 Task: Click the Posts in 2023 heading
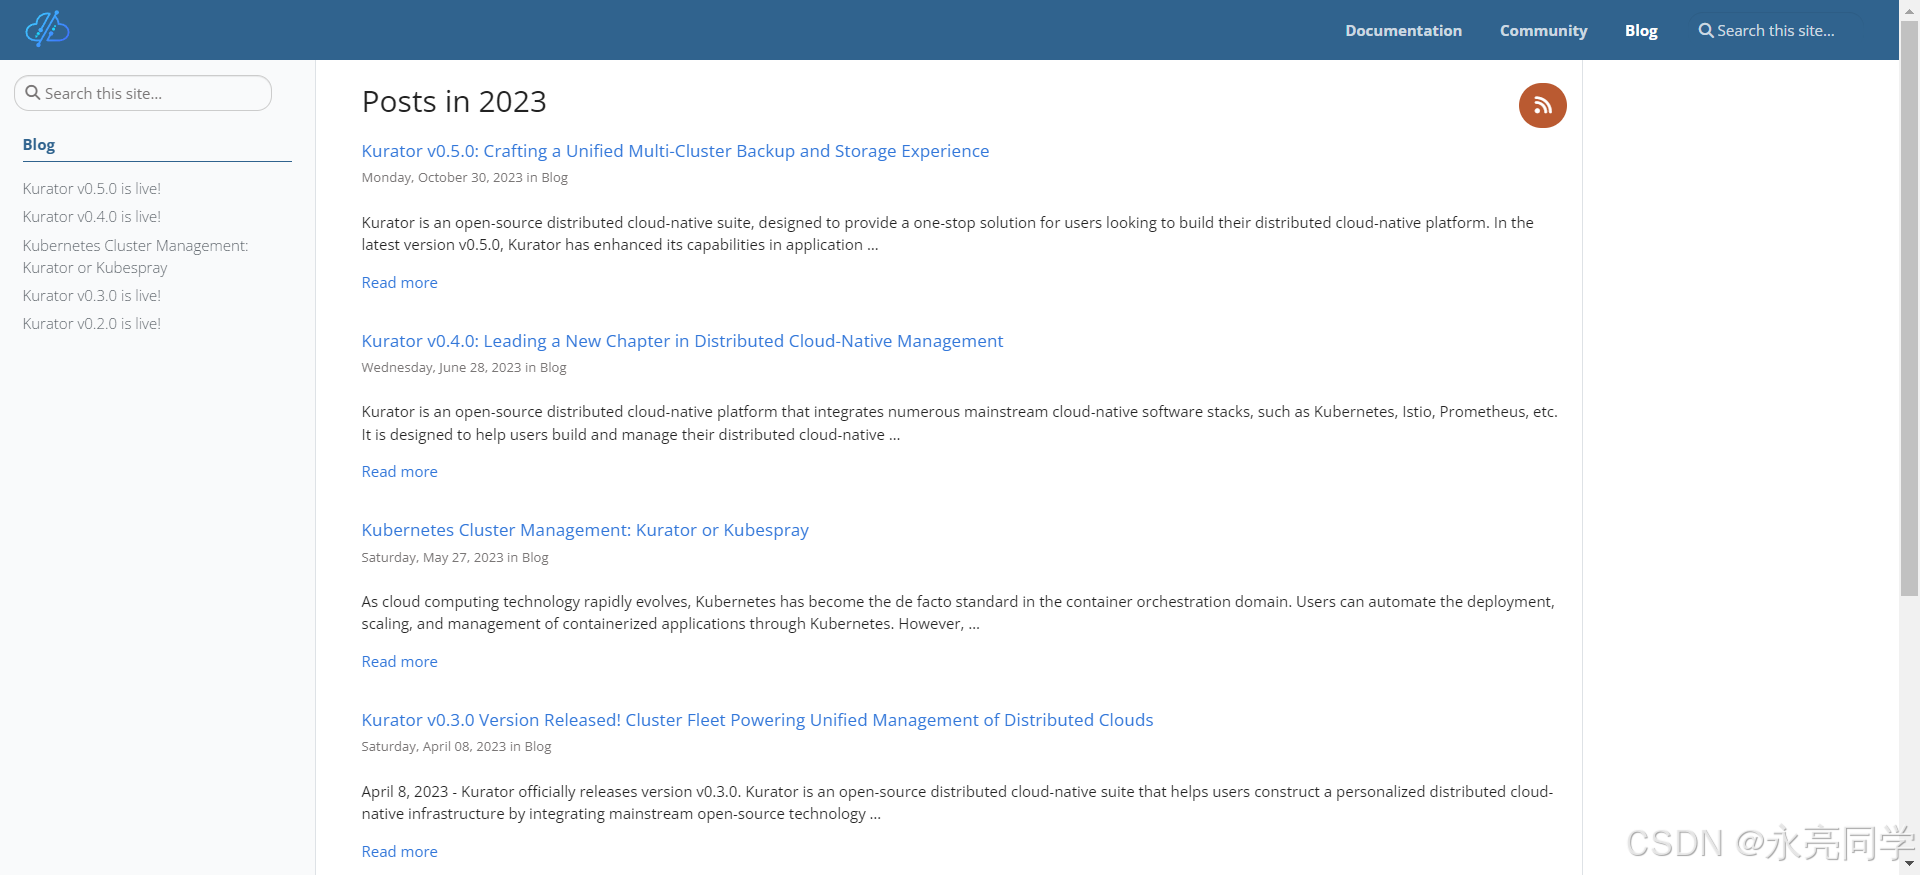click(454, 101)
